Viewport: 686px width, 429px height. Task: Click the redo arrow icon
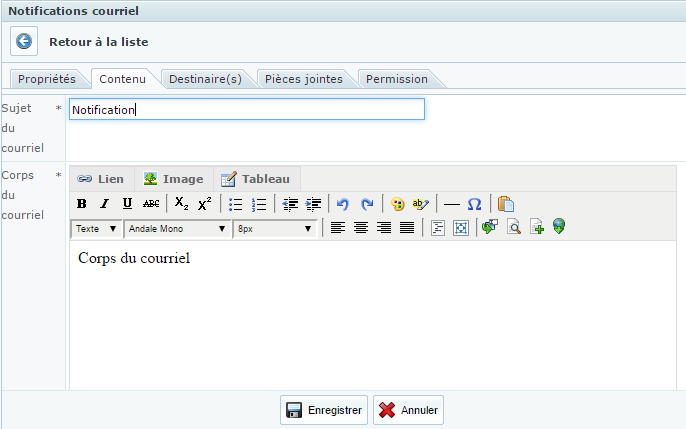click(367, 204)
